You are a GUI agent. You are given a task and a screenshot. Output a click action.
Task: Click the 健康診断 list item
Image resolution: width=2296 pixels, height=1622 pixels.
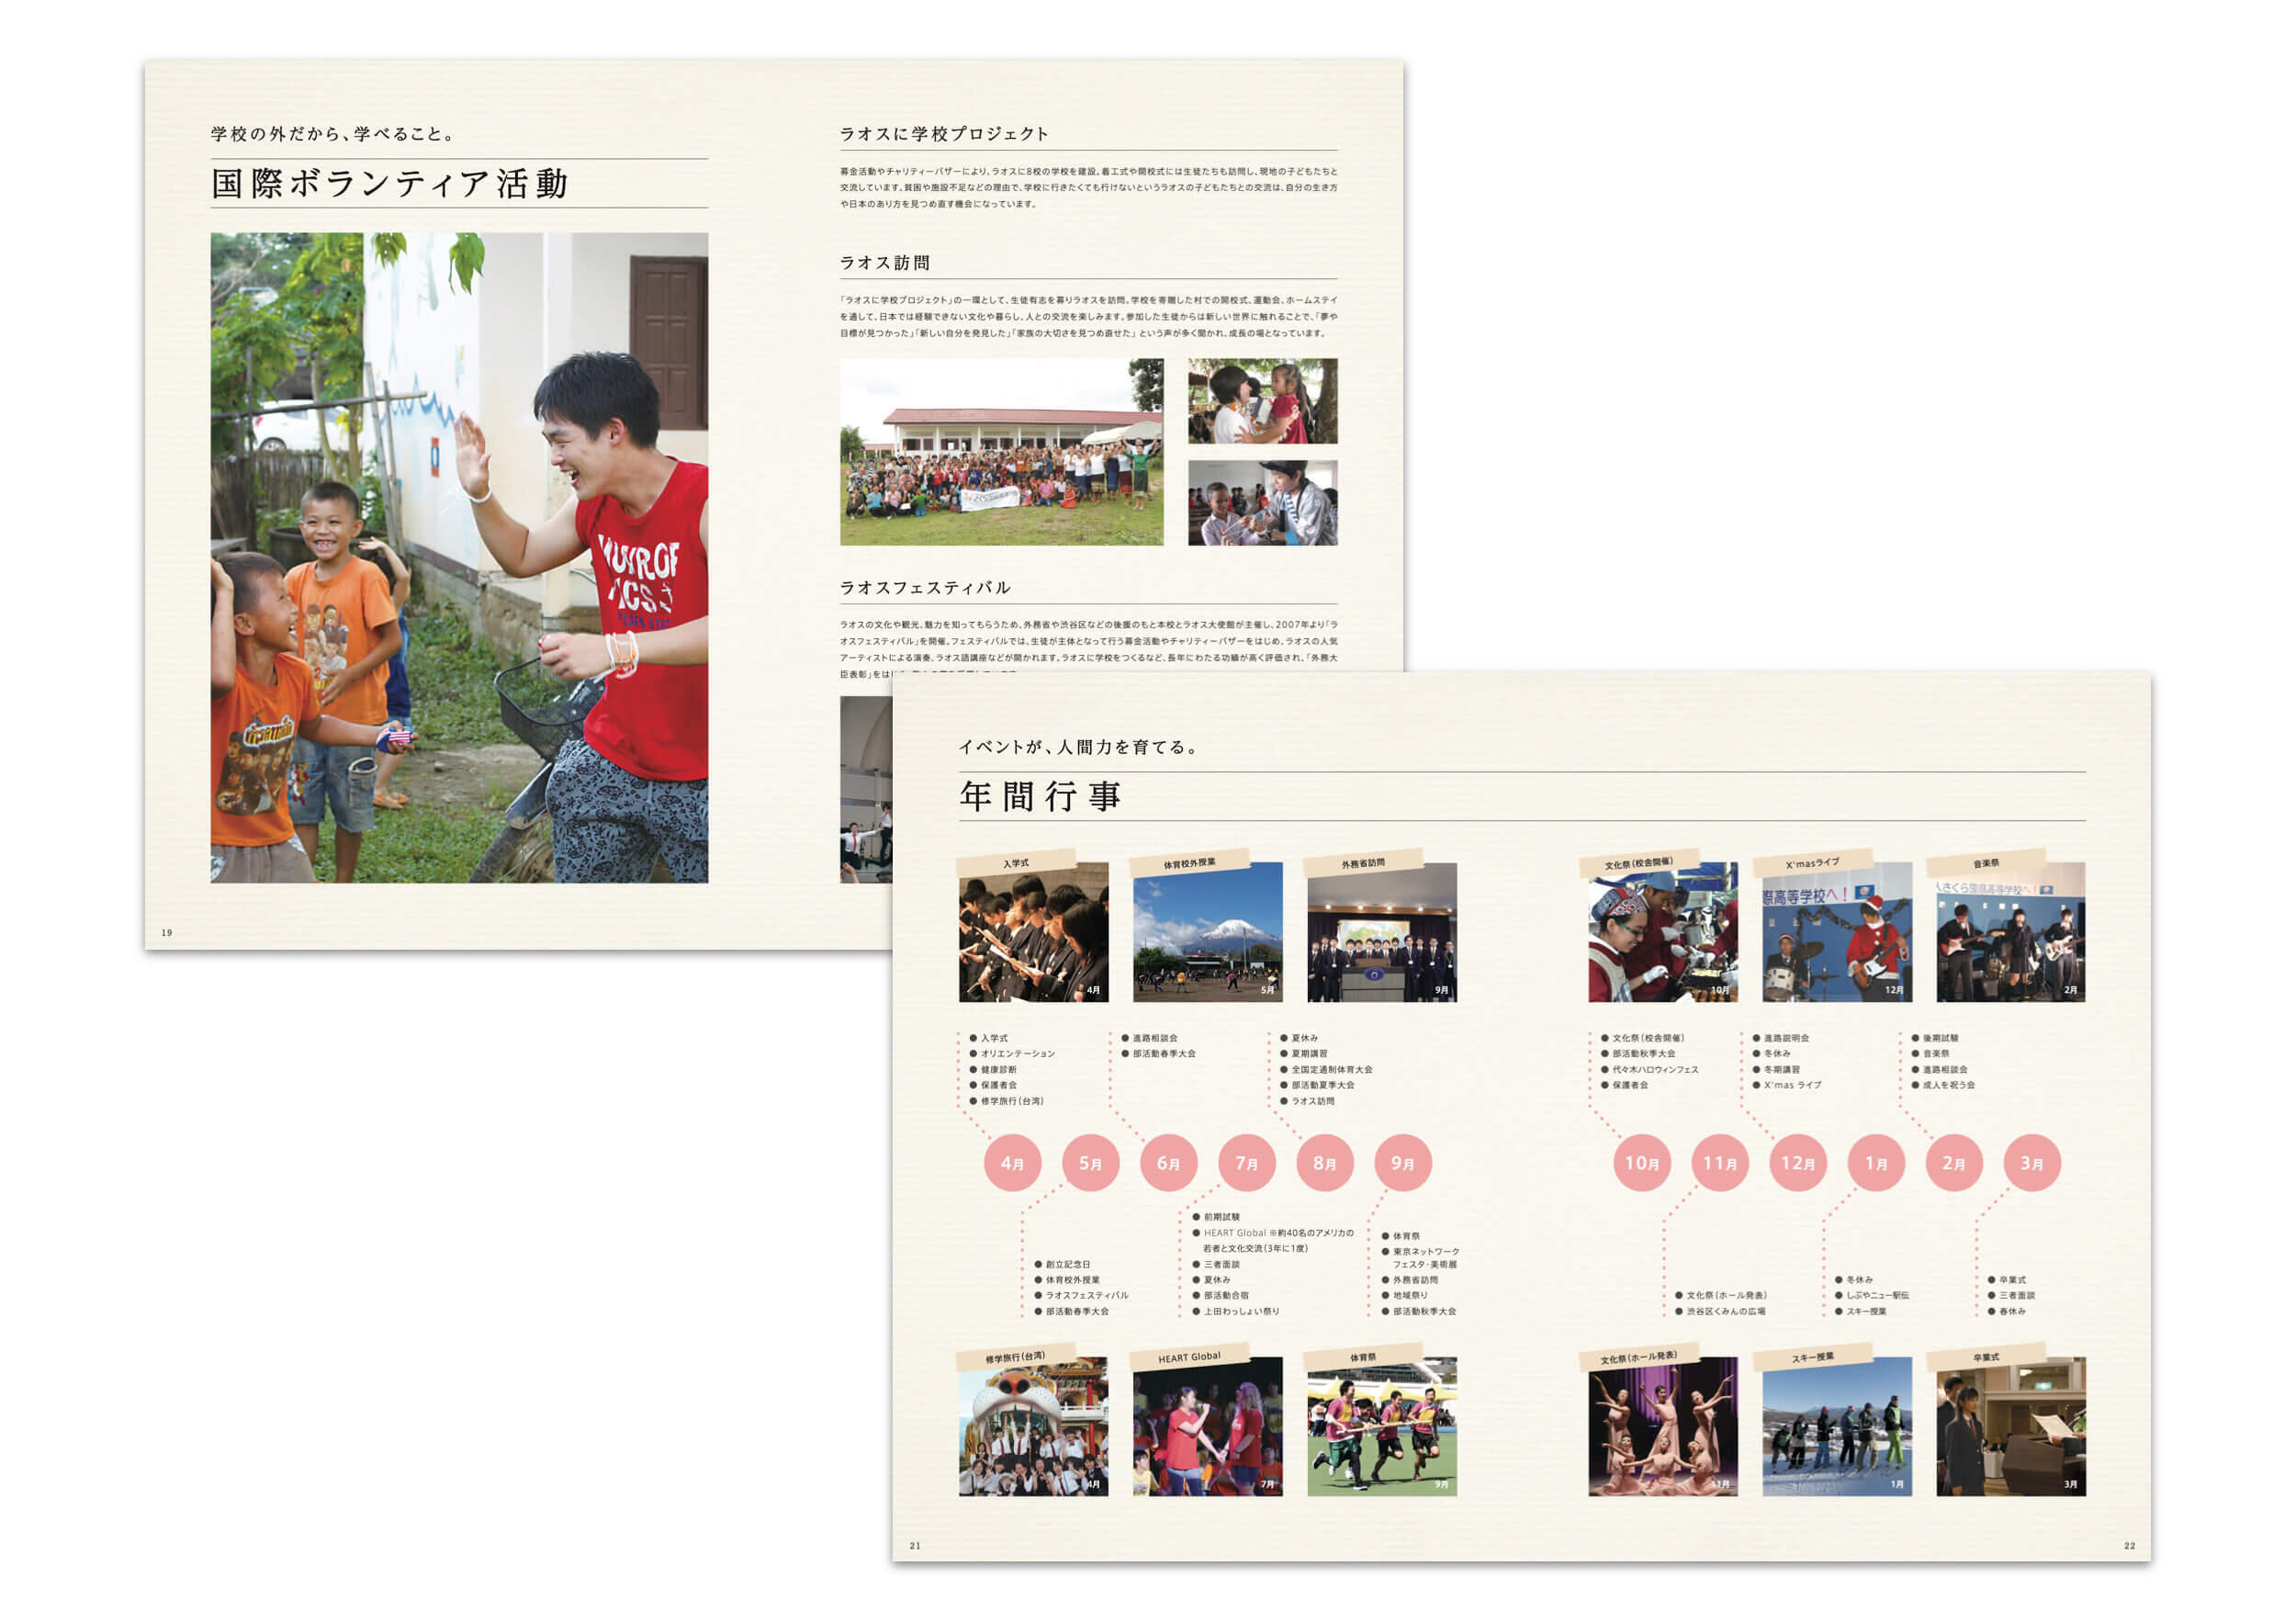[x=993, y=1070]
